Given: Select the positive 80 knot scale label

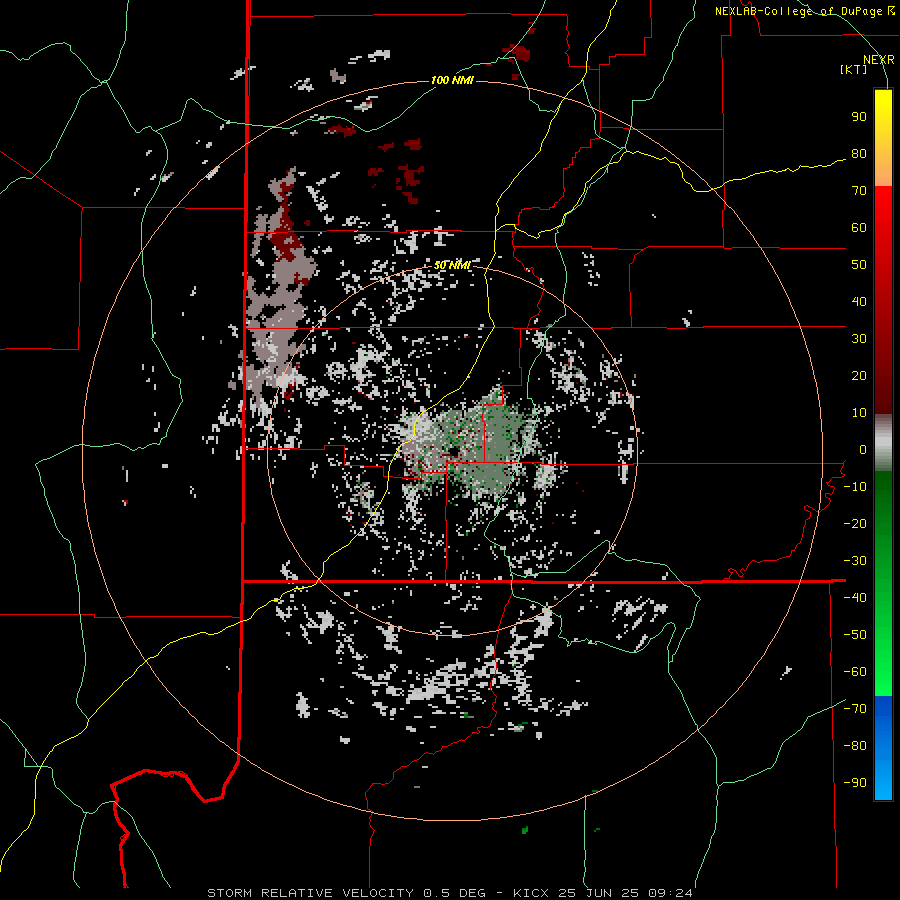Looking at the screenshot, I should coord(859,154).
